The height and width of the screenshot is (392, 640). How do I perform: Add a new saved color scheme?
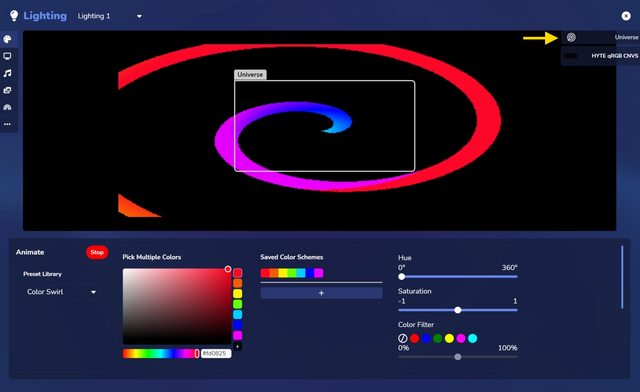321,293
